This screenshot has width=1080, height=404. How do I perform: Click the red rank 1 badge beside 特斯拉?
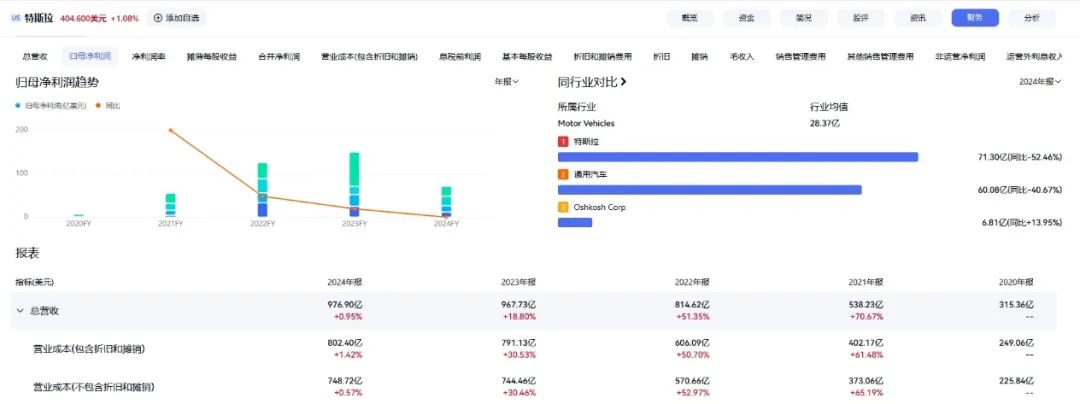(563, 142)
